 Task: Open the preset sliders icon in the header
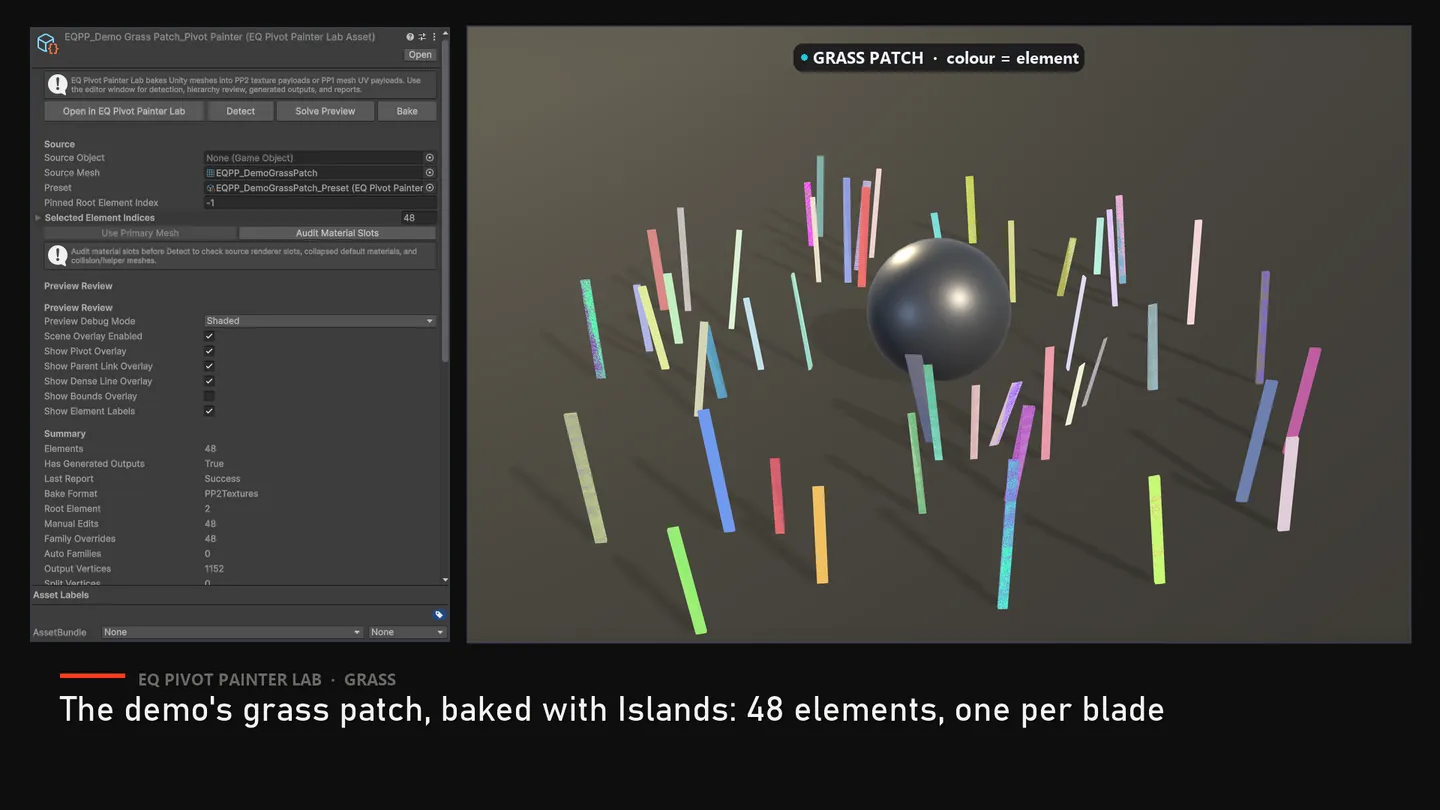pyautogui.click(x=422, y=37)
